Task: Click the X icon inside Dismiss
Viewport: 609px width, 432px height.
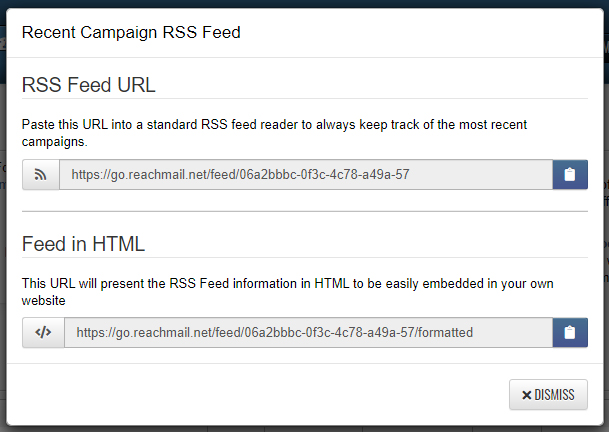Action: 527,395
